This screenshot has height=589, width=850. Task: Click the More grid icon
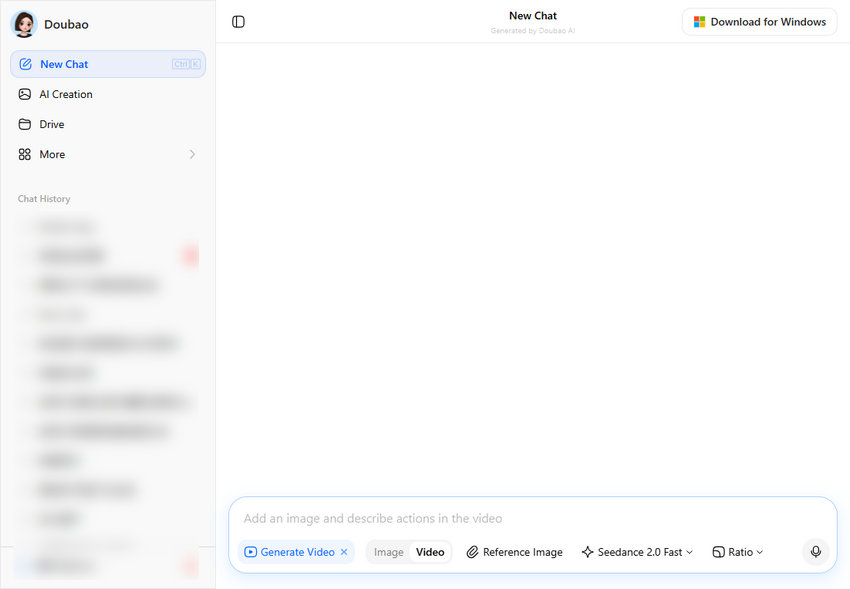[25, 154]
